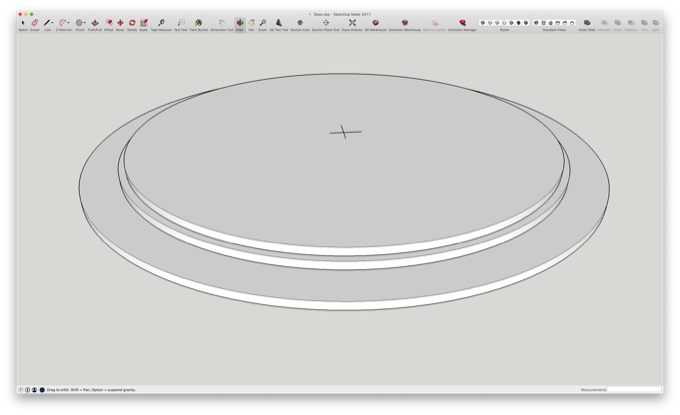680x415 pixels.
Task: Click the info circle status bar icon
Action: [27, 390]
